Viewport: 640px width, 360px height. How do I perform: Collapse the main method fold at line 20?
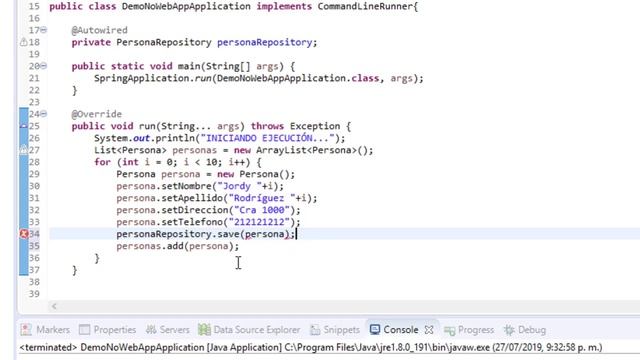pyautogui.click(x=43, y=66)
